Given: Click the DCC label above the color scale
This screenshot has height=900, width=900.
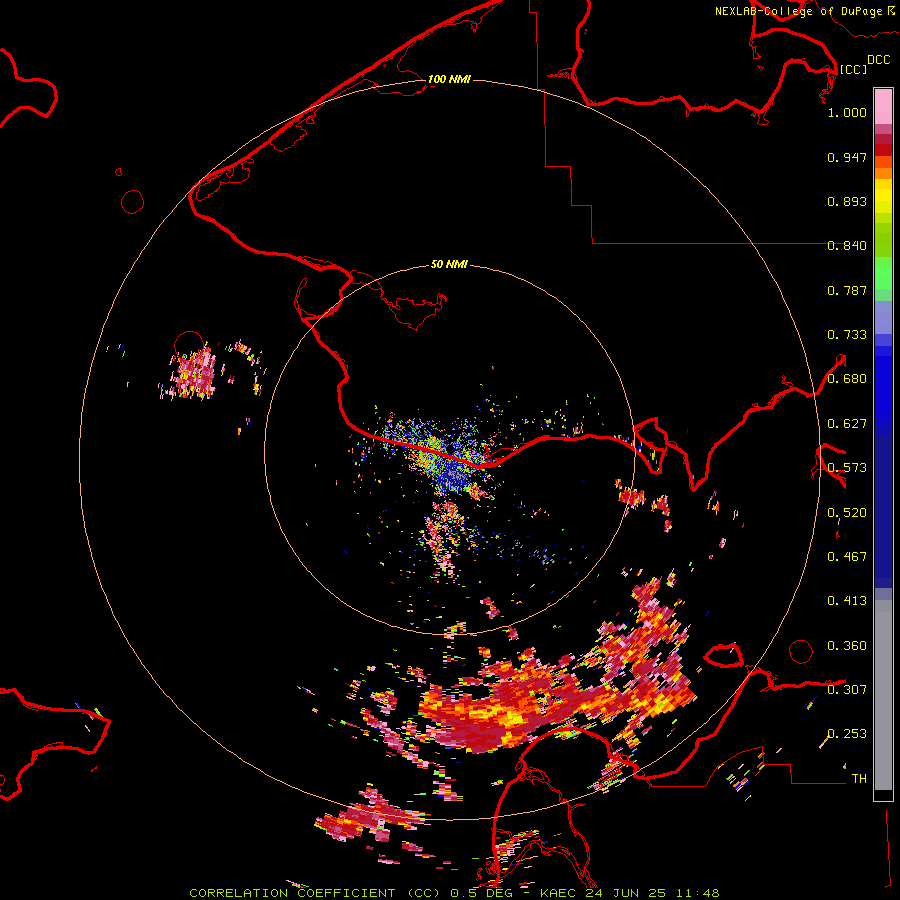Looking at the screenshot, I should (x=878, y=60).
